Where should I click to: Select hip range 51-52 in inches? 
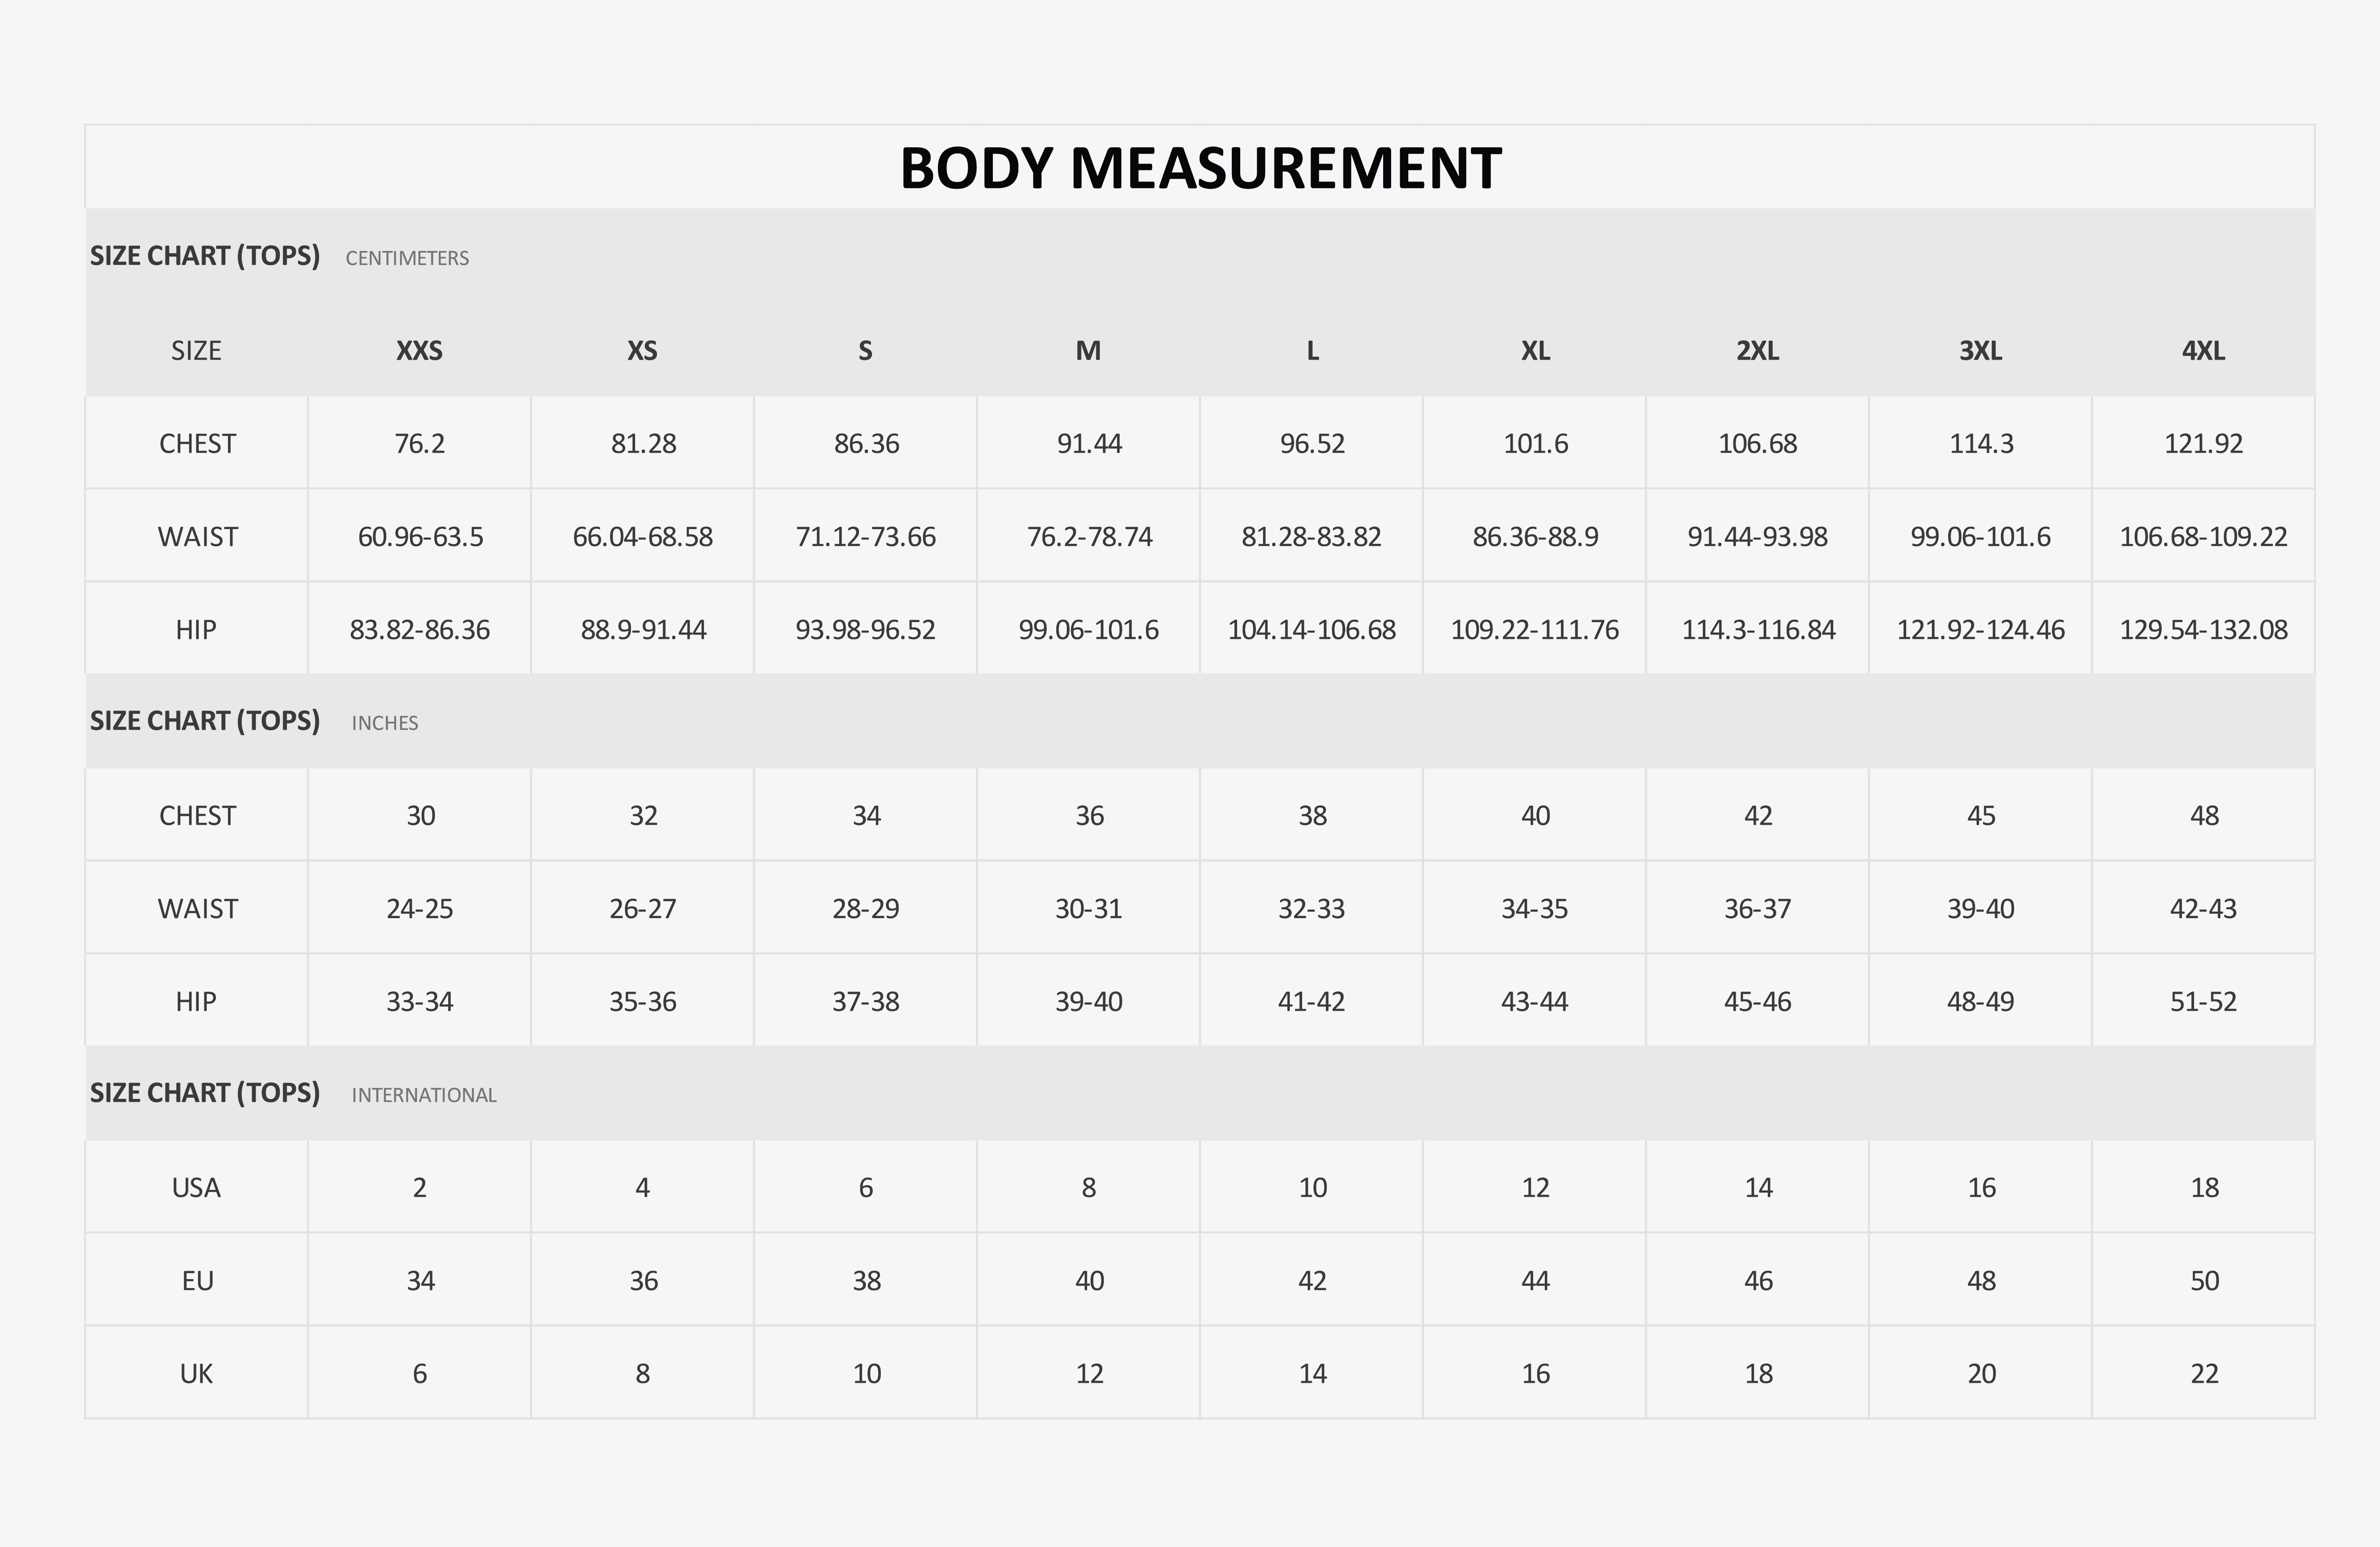[2203, 1002]
